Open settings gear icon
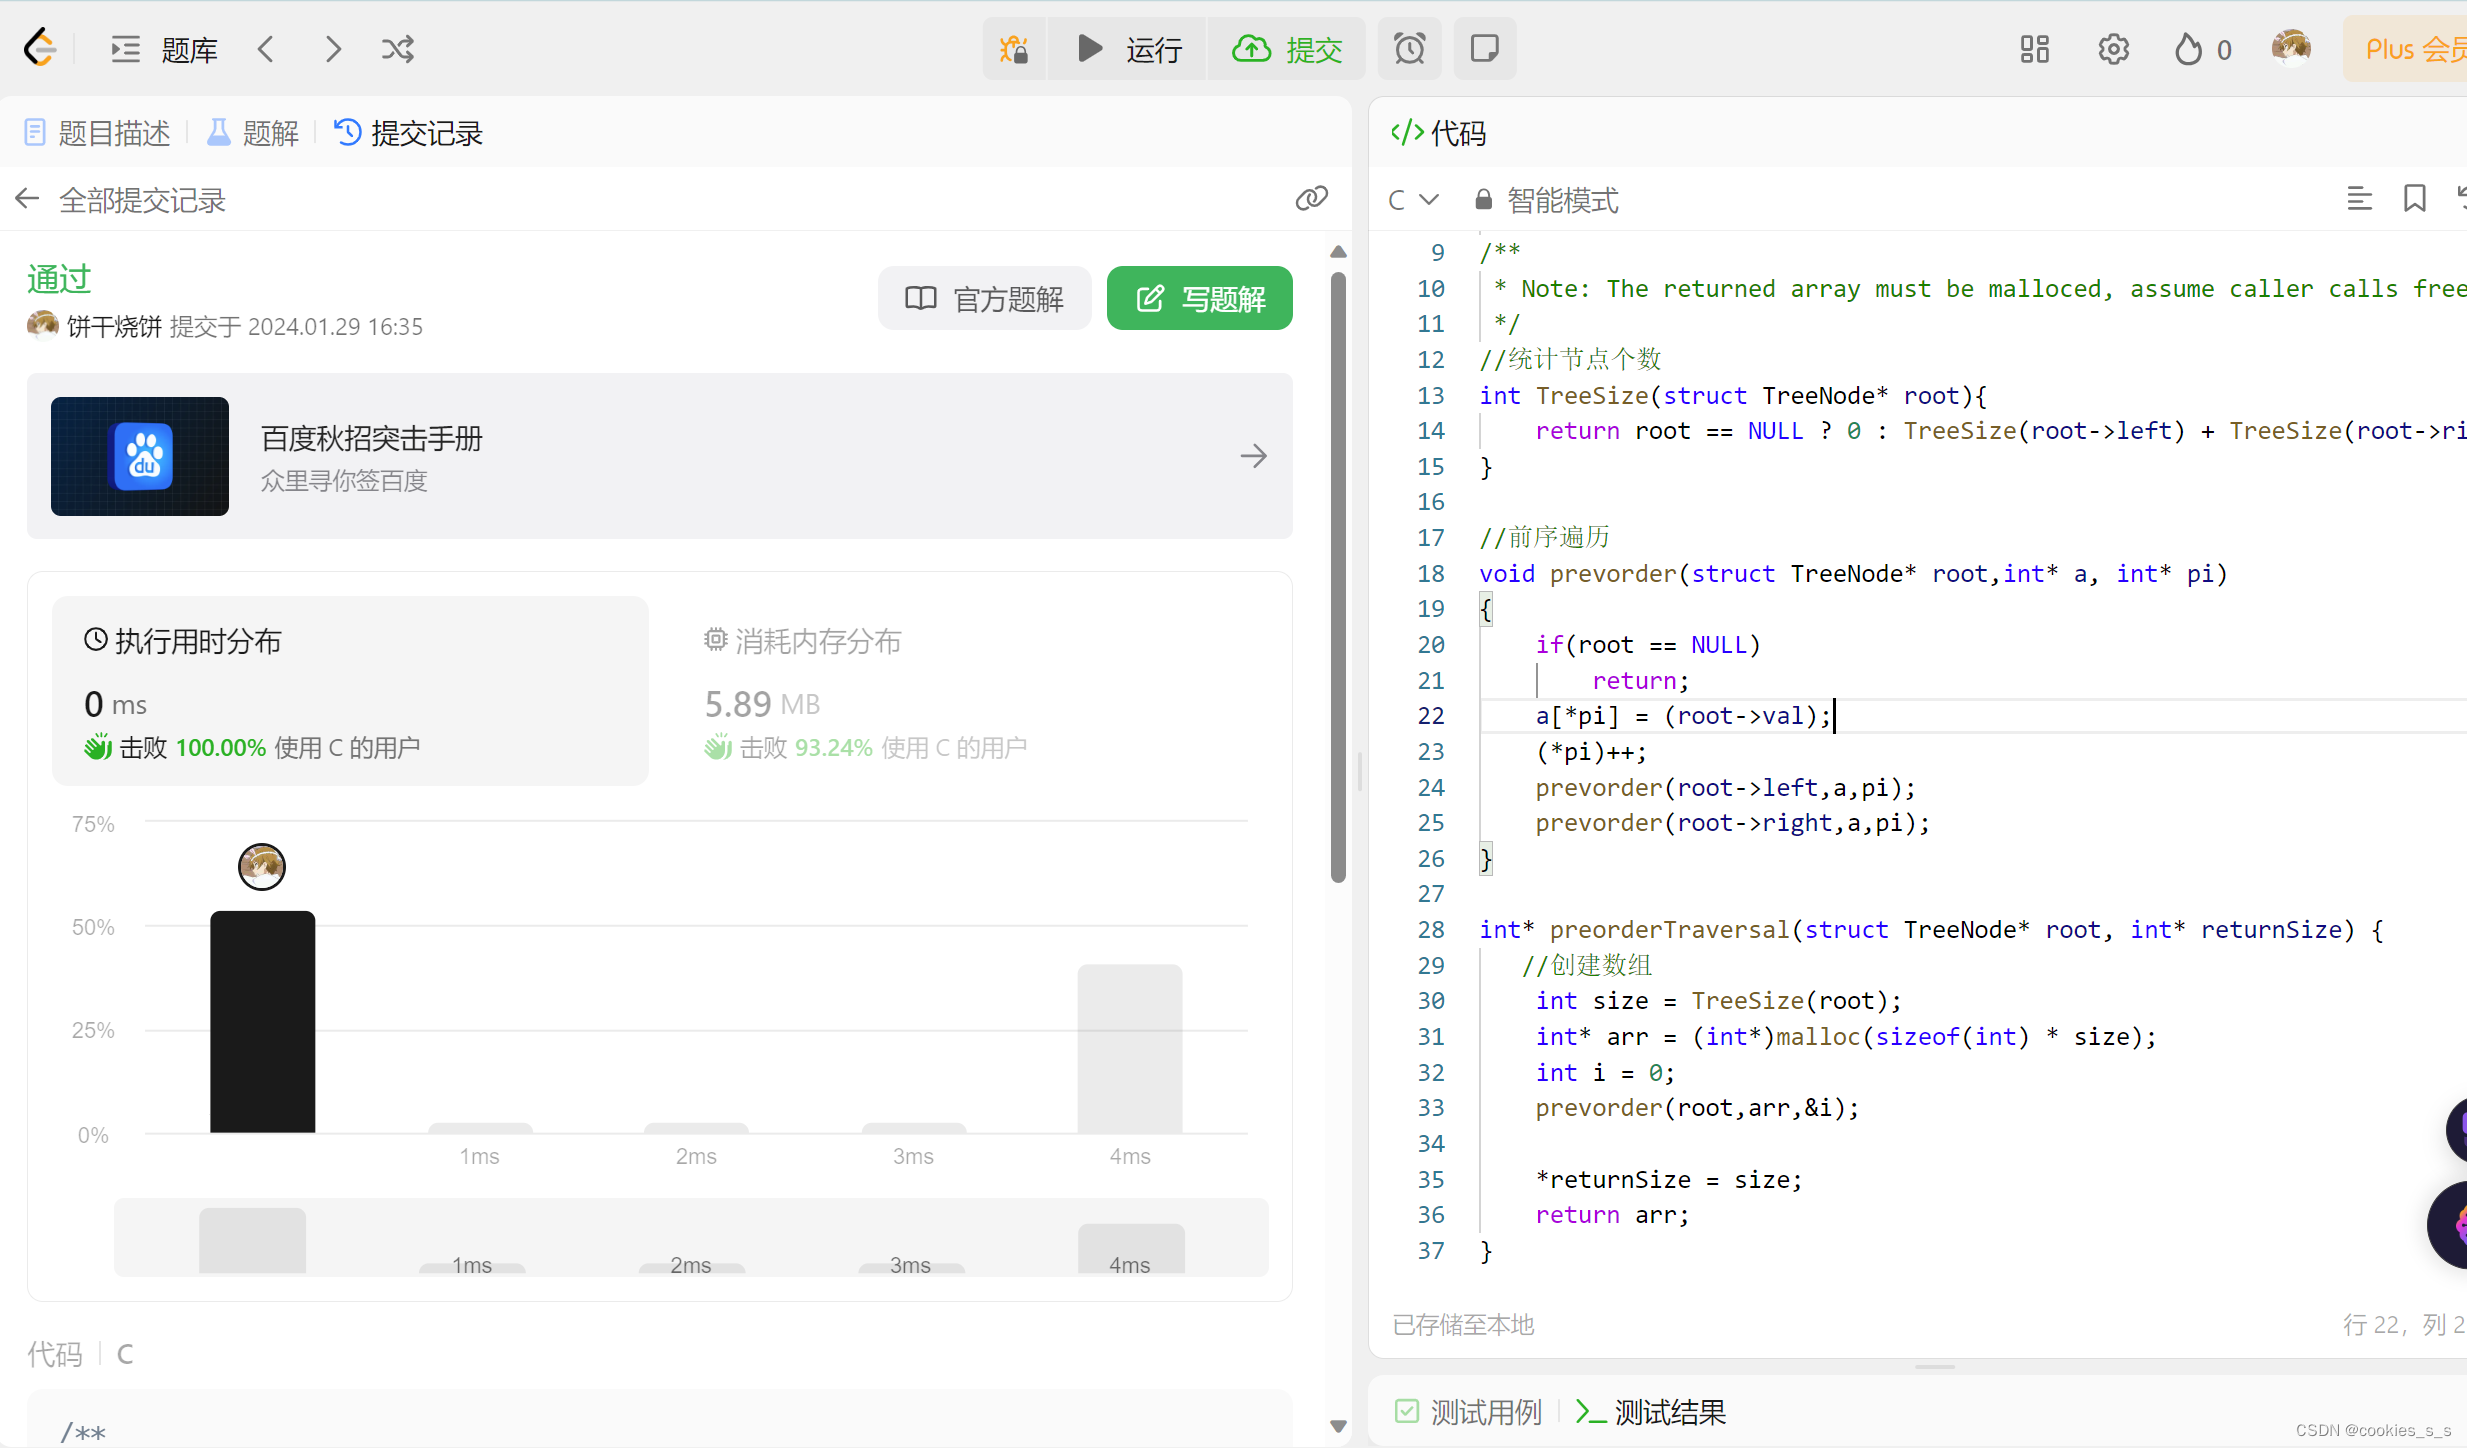The width and height of the screenshot is (2467, 1448). 2113,49
